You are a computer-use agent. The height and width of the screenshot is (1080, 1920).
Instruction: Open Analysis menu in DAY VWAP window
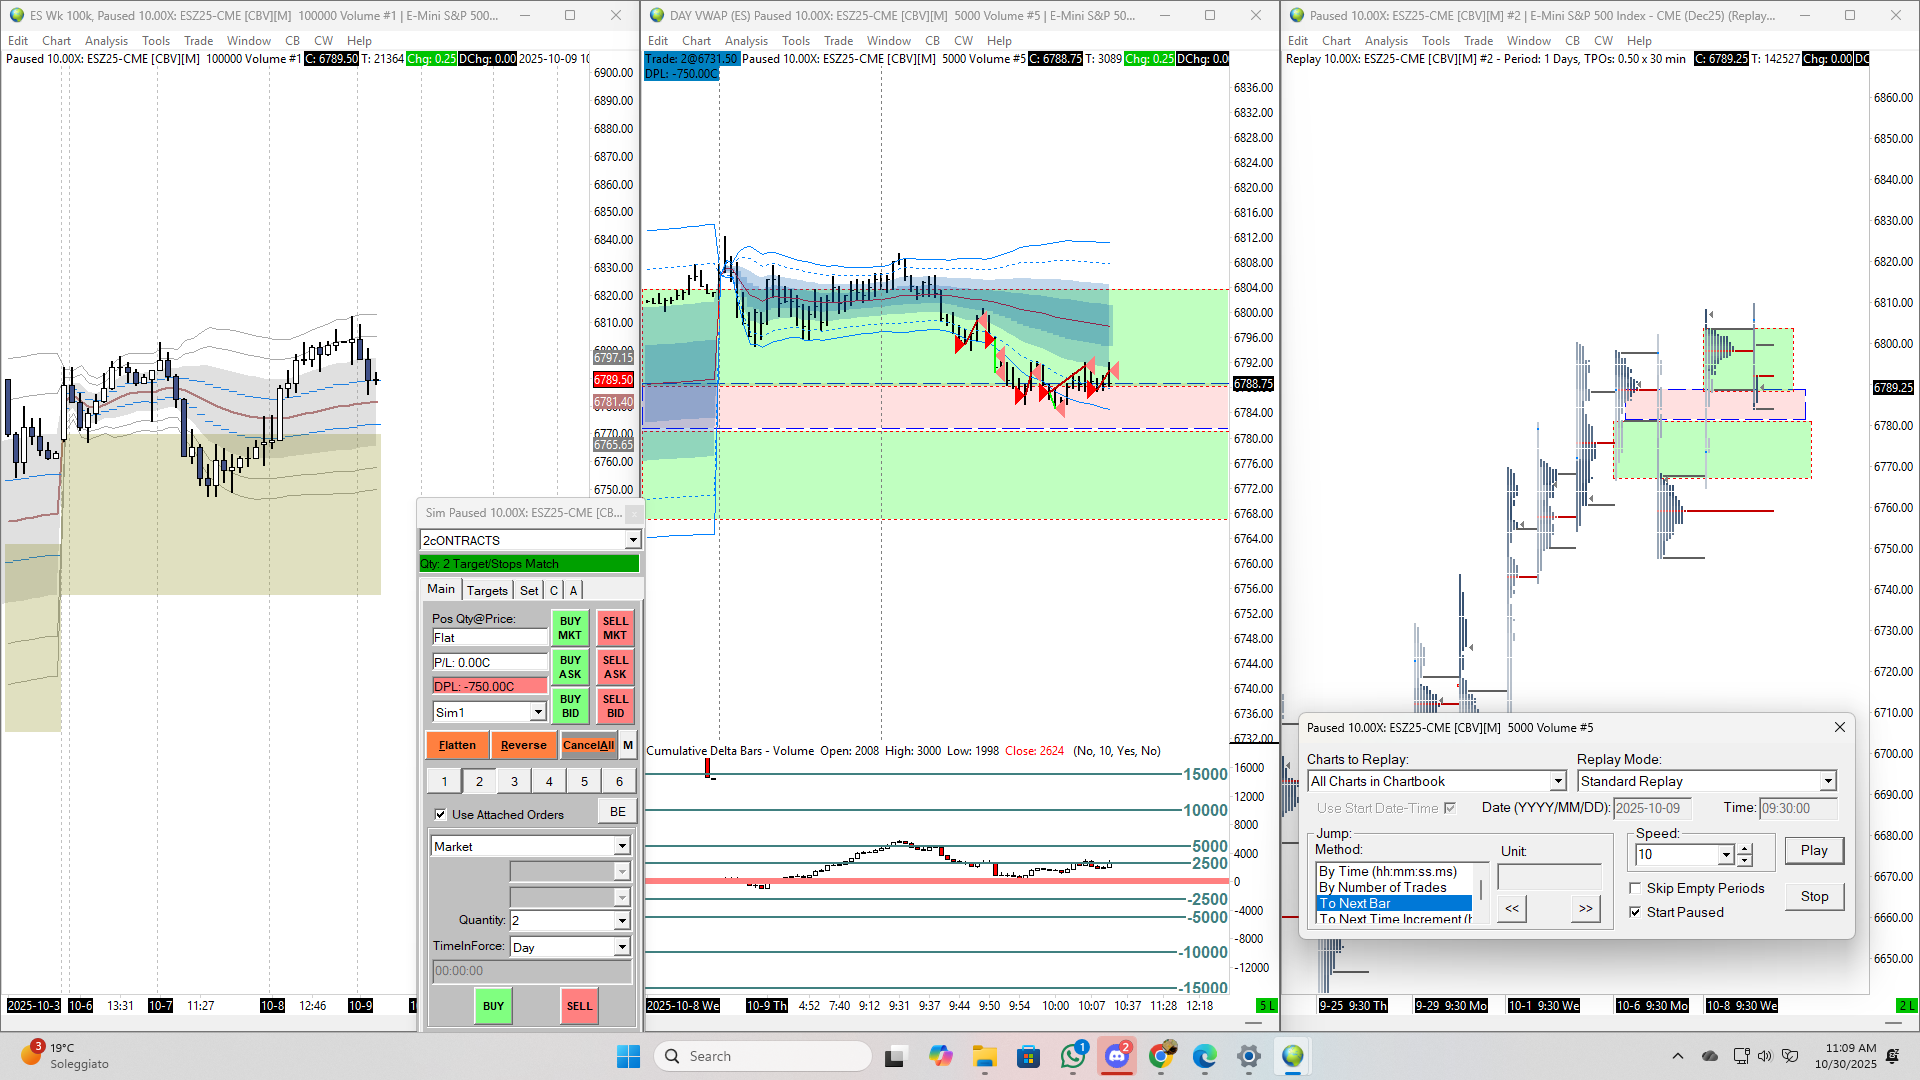(x=746, y=41)
